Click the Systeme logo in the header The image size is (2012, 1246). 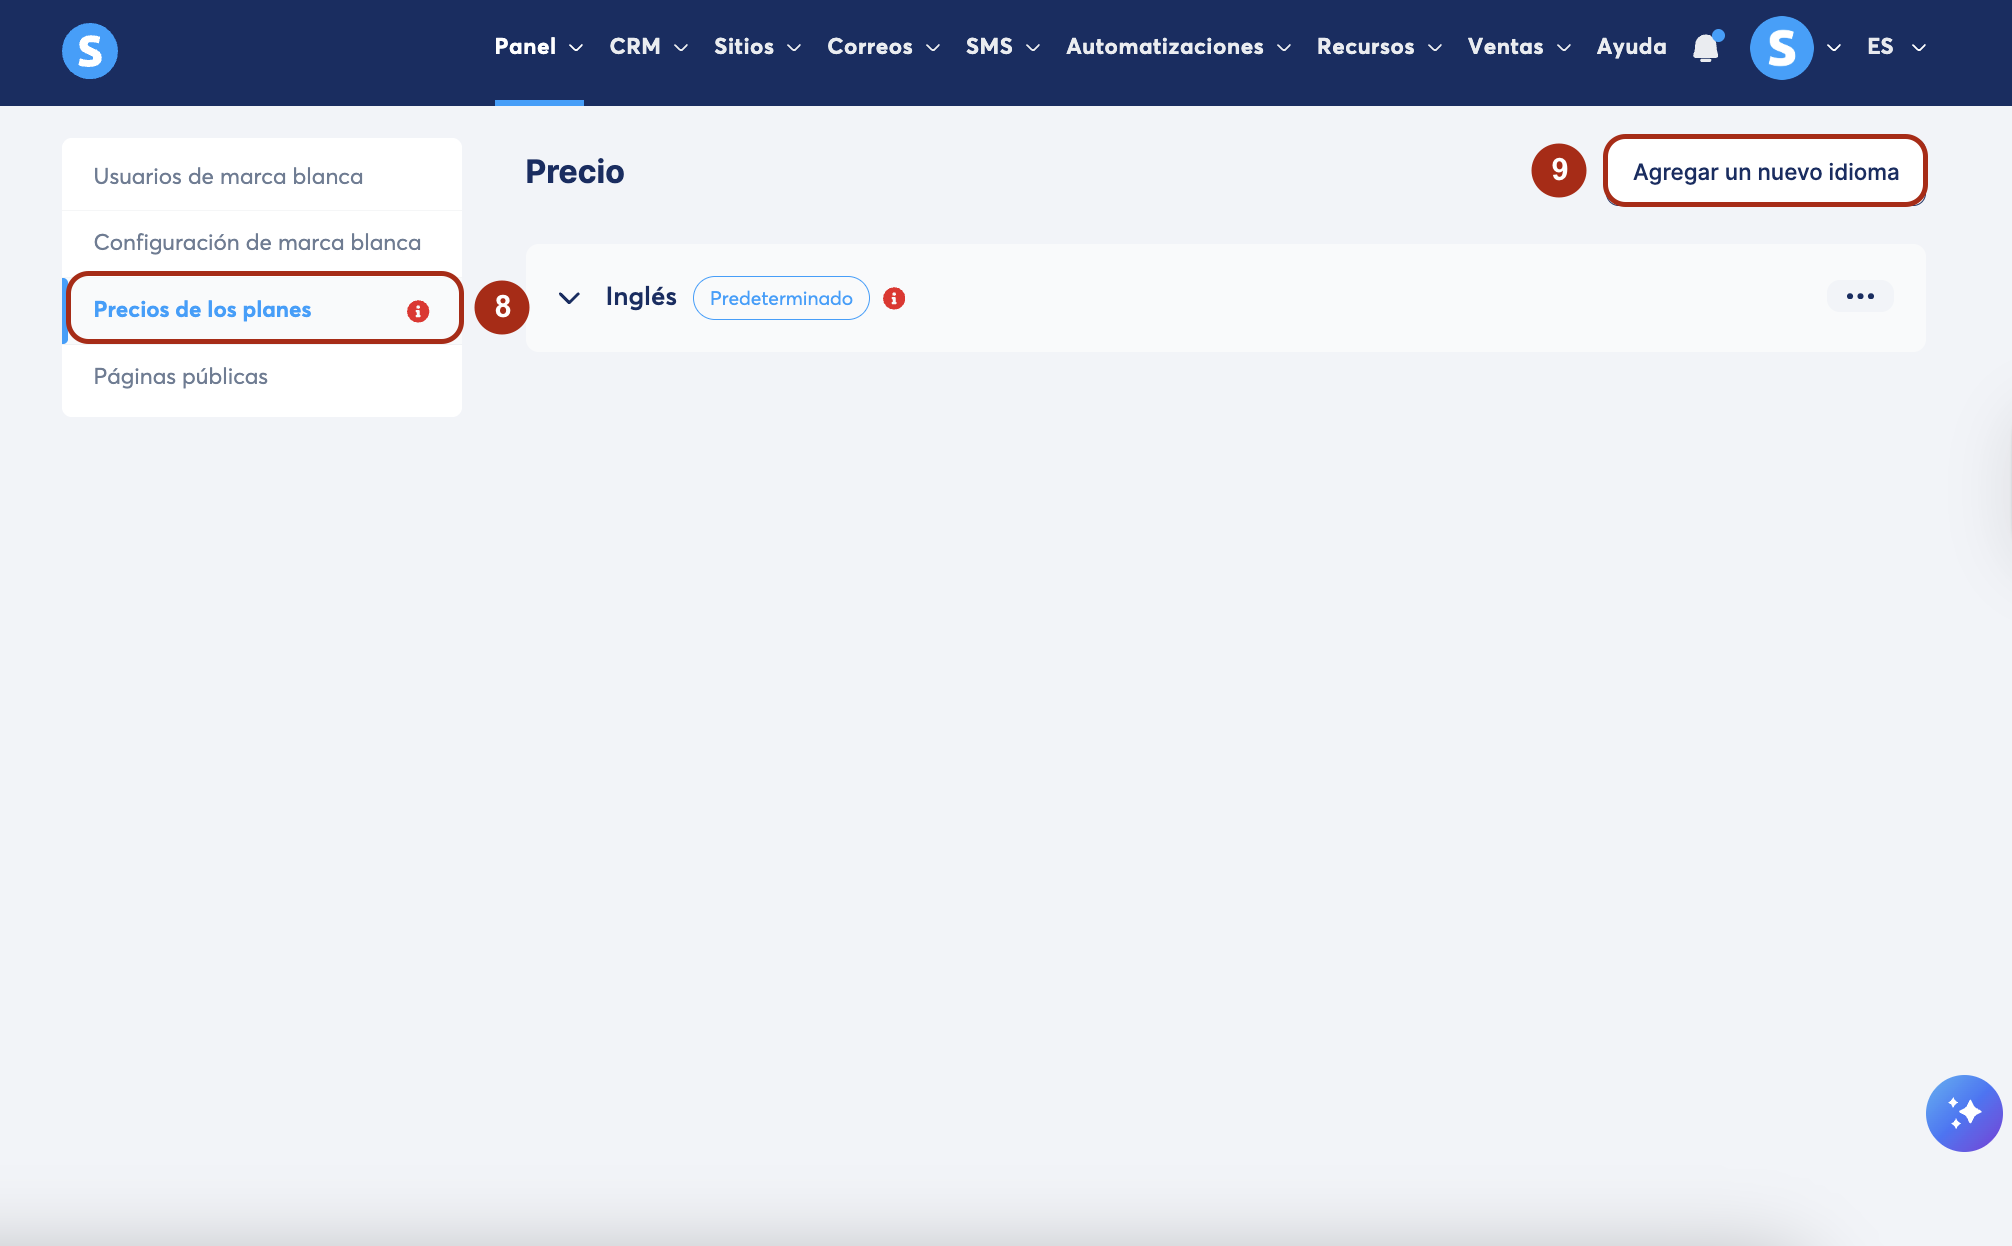tap(90, 50)
